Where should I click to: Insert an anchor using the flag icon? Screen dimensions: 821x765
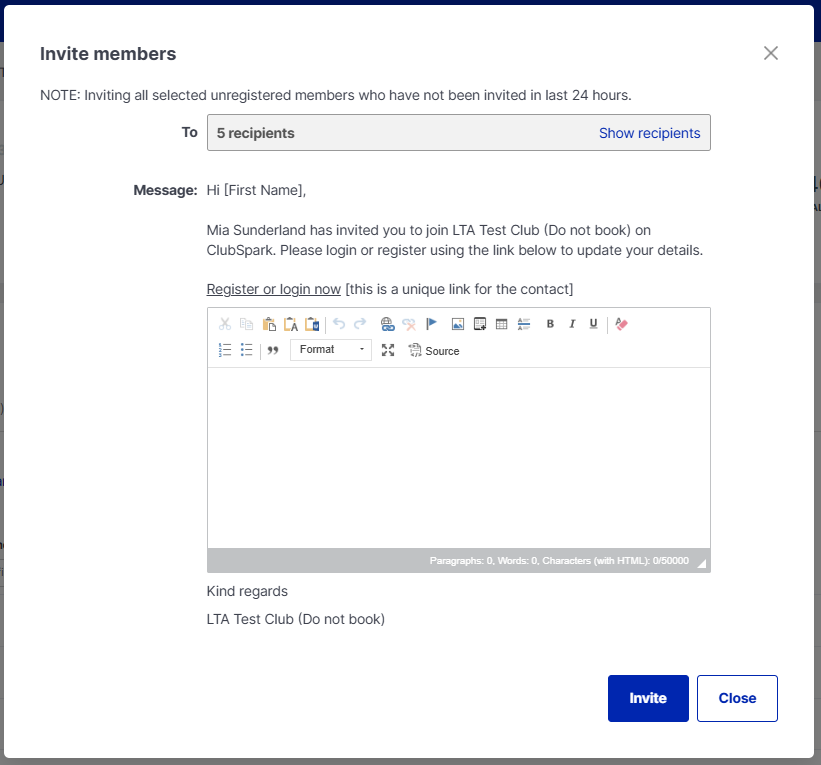(x=432, y=324)
